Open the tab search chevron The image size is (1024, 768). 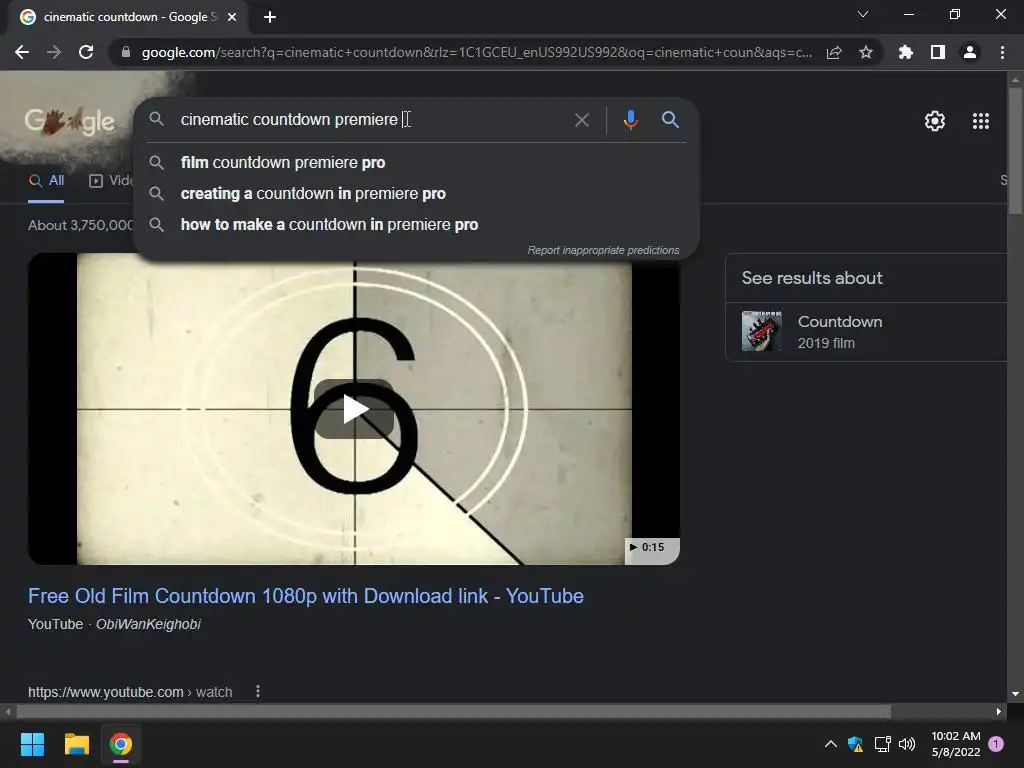click(863, 14)
